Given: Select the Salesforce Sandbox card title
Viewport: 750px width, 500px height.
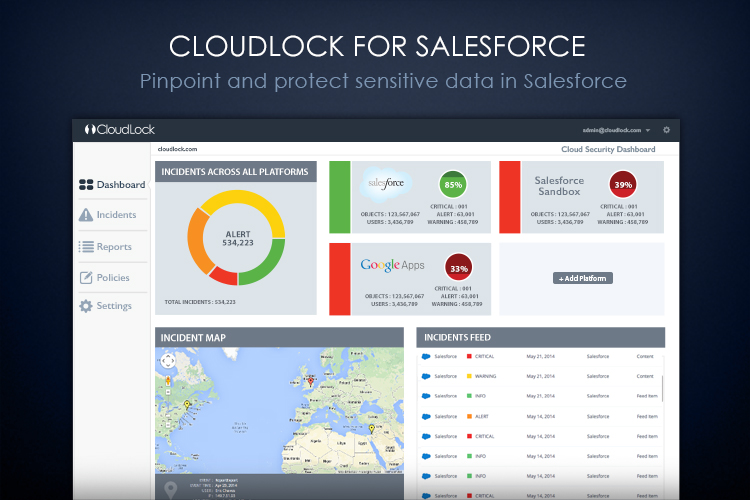Looking at the screenshot, I should point(559,186).
